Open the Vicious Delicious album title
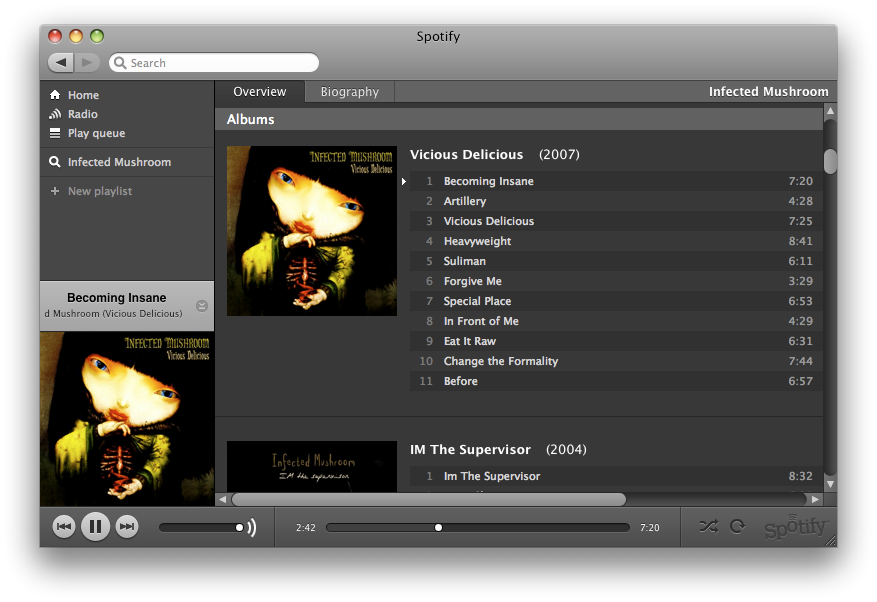Screen dimensions: 877x602 (x=466, y=154)
